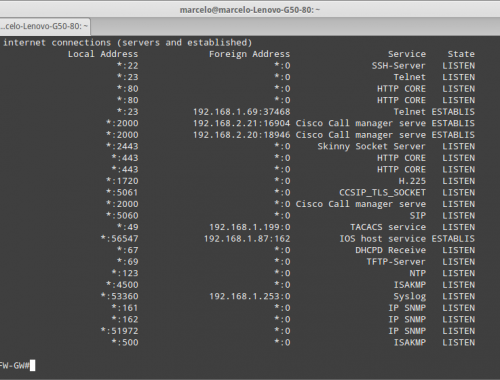Click local address *:49
Image resolution: width=500 pixels, height=380 pixels.
[127, 227]
